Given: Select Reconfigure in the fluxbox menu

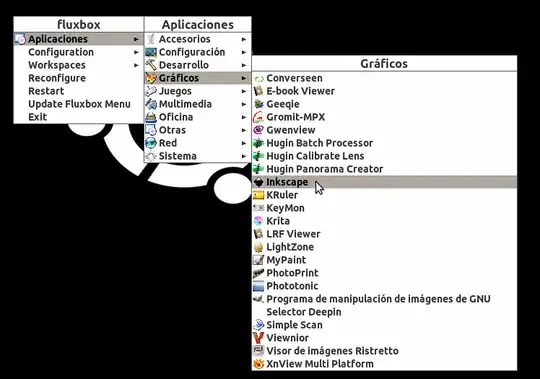Looking at the screenshot, I should click(x=79, y=78).
